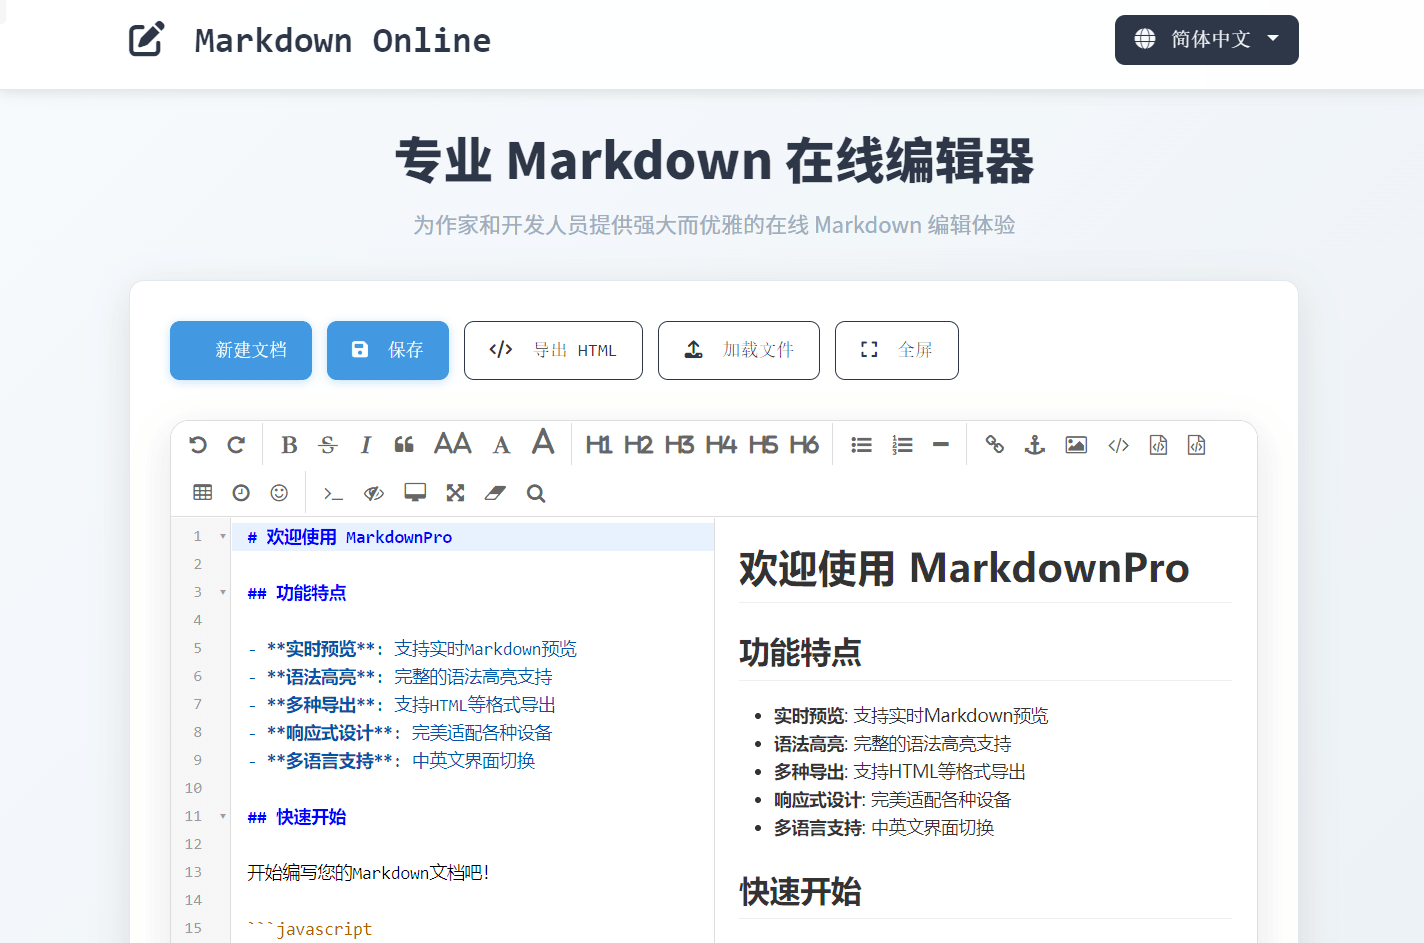Insert an H6 heading

click(x=804, y=445)
